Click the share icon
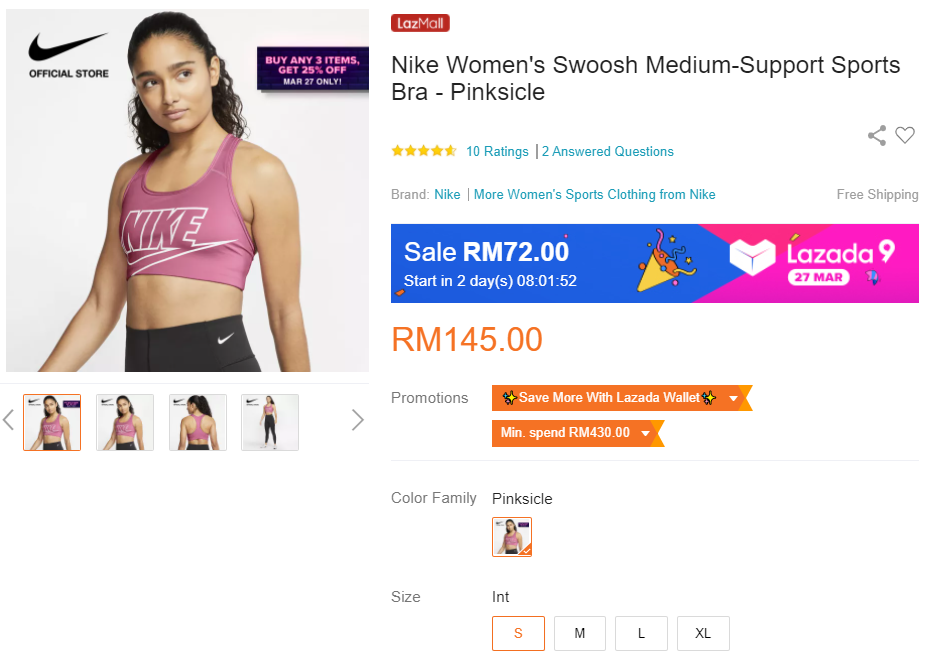The height and width of the screenshot is (661, 927). tap(877, 136)
